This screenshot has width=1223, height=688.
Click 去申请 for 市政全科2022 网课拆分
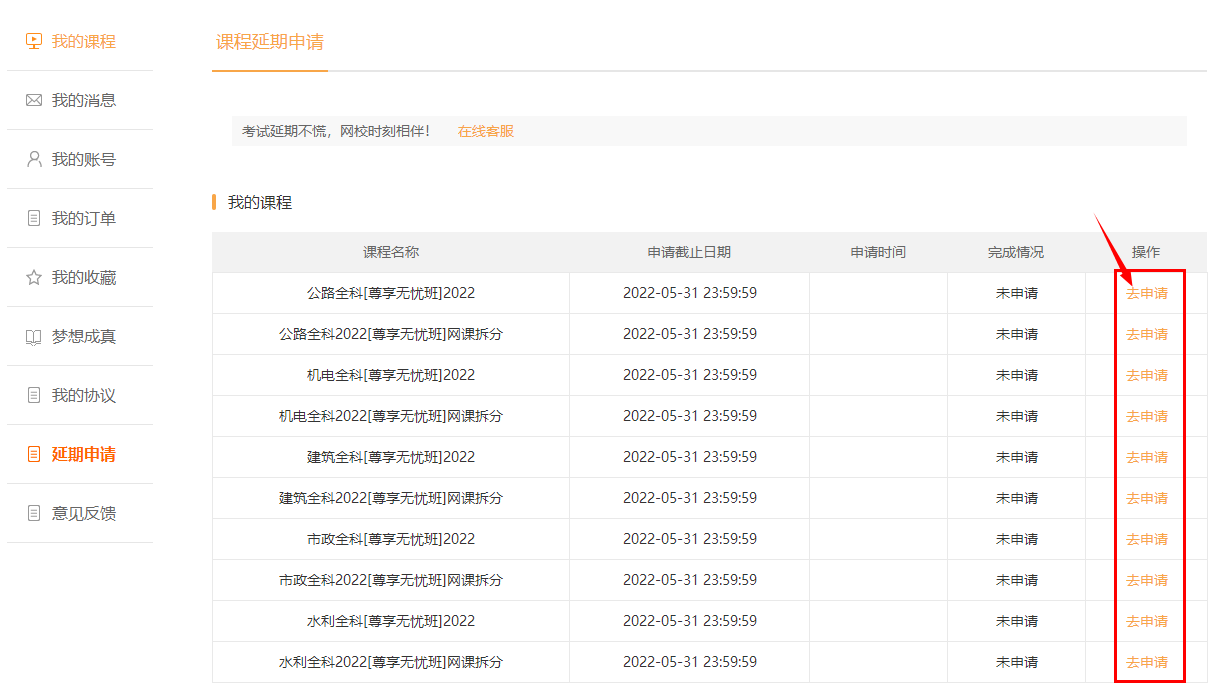[x=1146, y=580]
